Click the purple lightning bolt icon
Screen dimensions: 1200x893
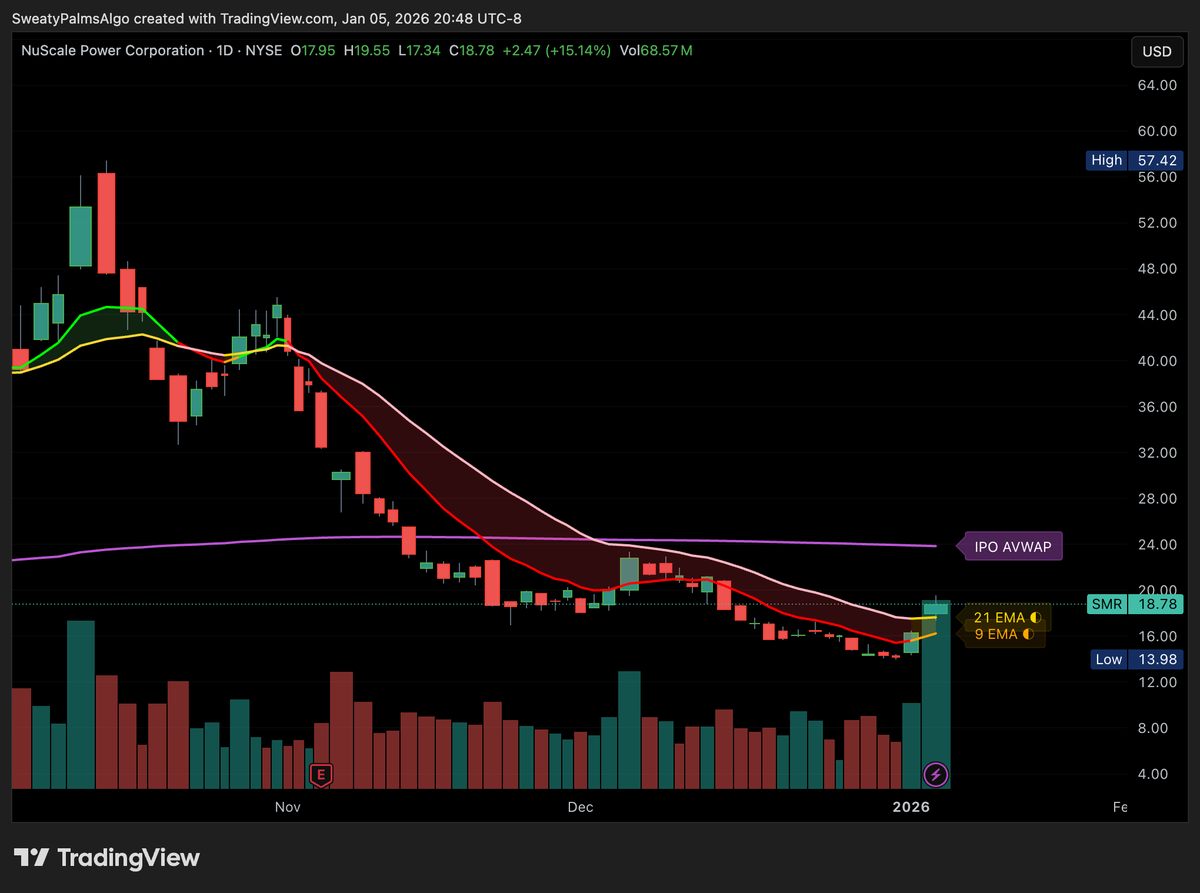tap(936, 773)
